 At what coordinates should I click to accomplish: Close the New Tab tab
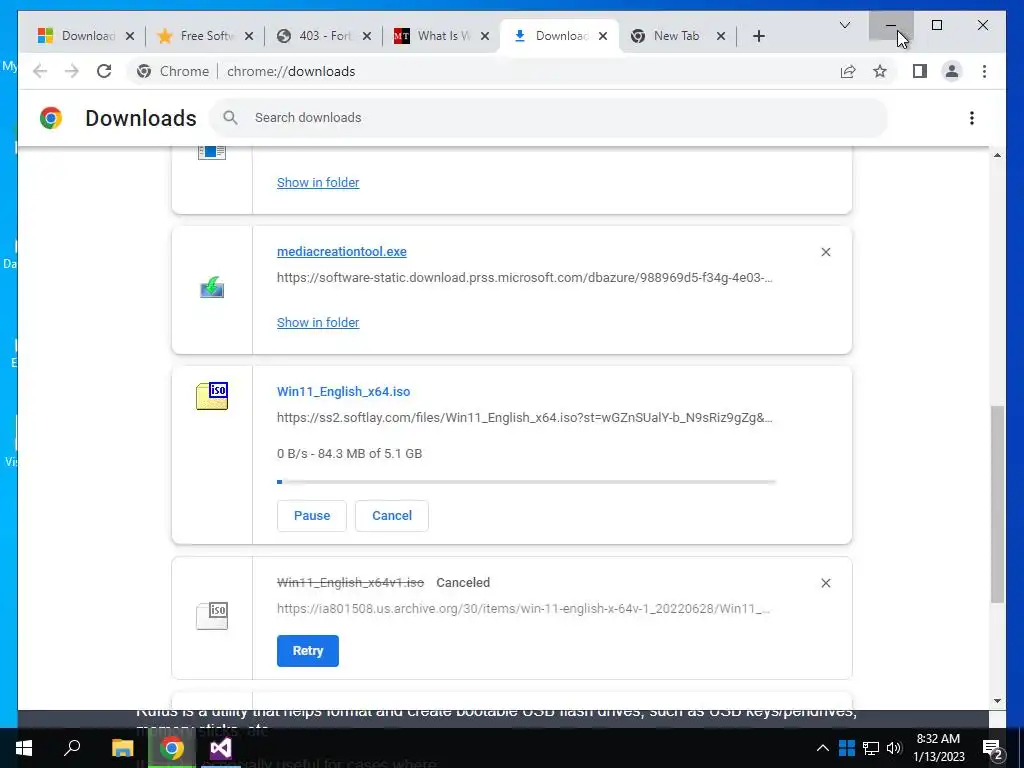720,37
